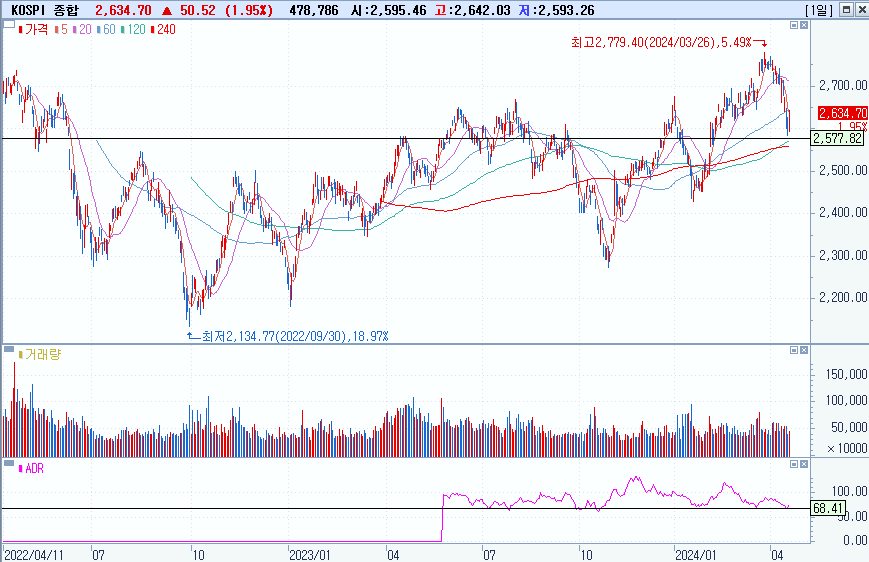Click the 10 label right of 2022/04/11
869x562 pixels.
(x=198, y=555)
